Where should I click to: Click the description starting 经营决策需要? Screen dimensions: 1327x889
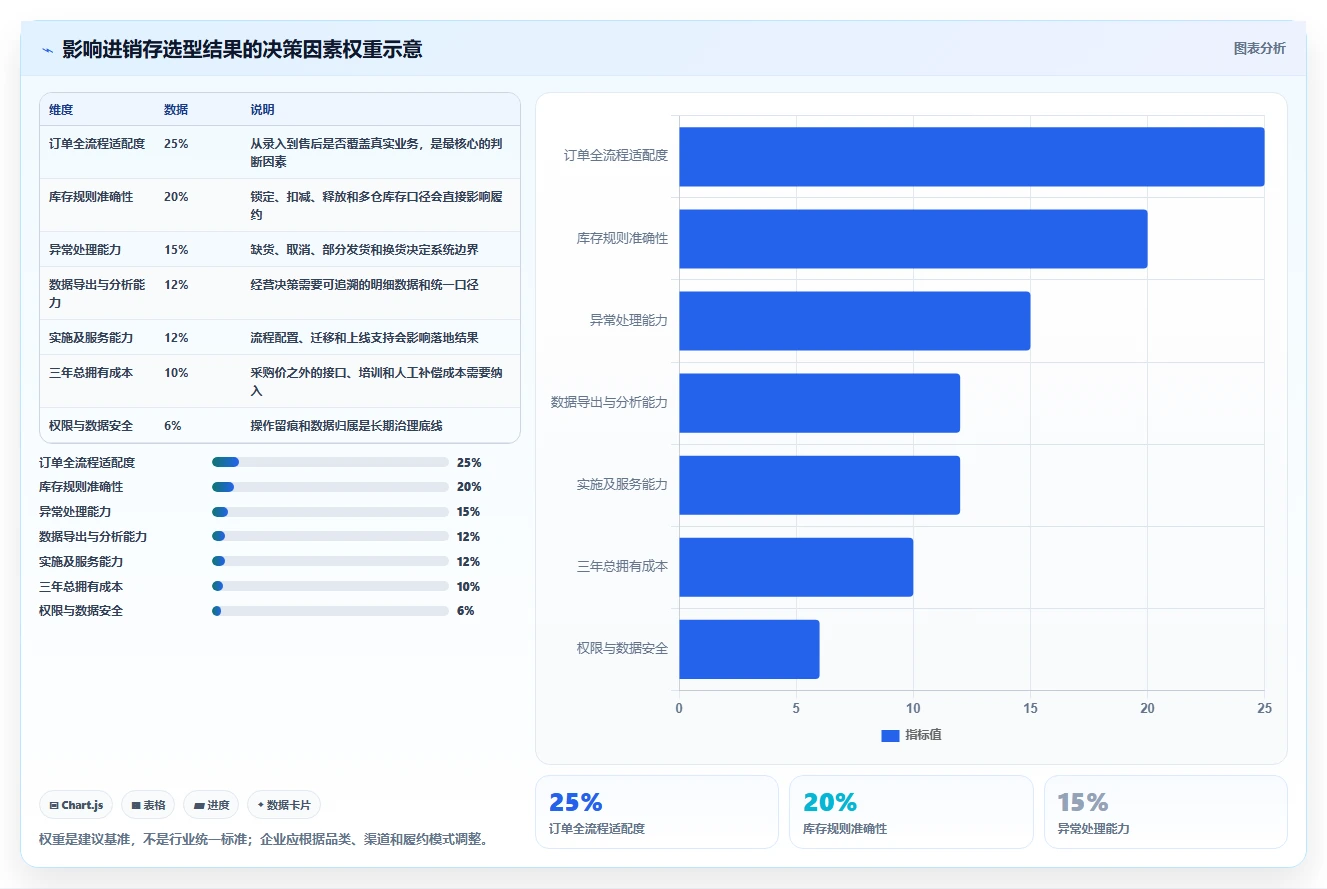pyautogui.click(x=364, y=285)
